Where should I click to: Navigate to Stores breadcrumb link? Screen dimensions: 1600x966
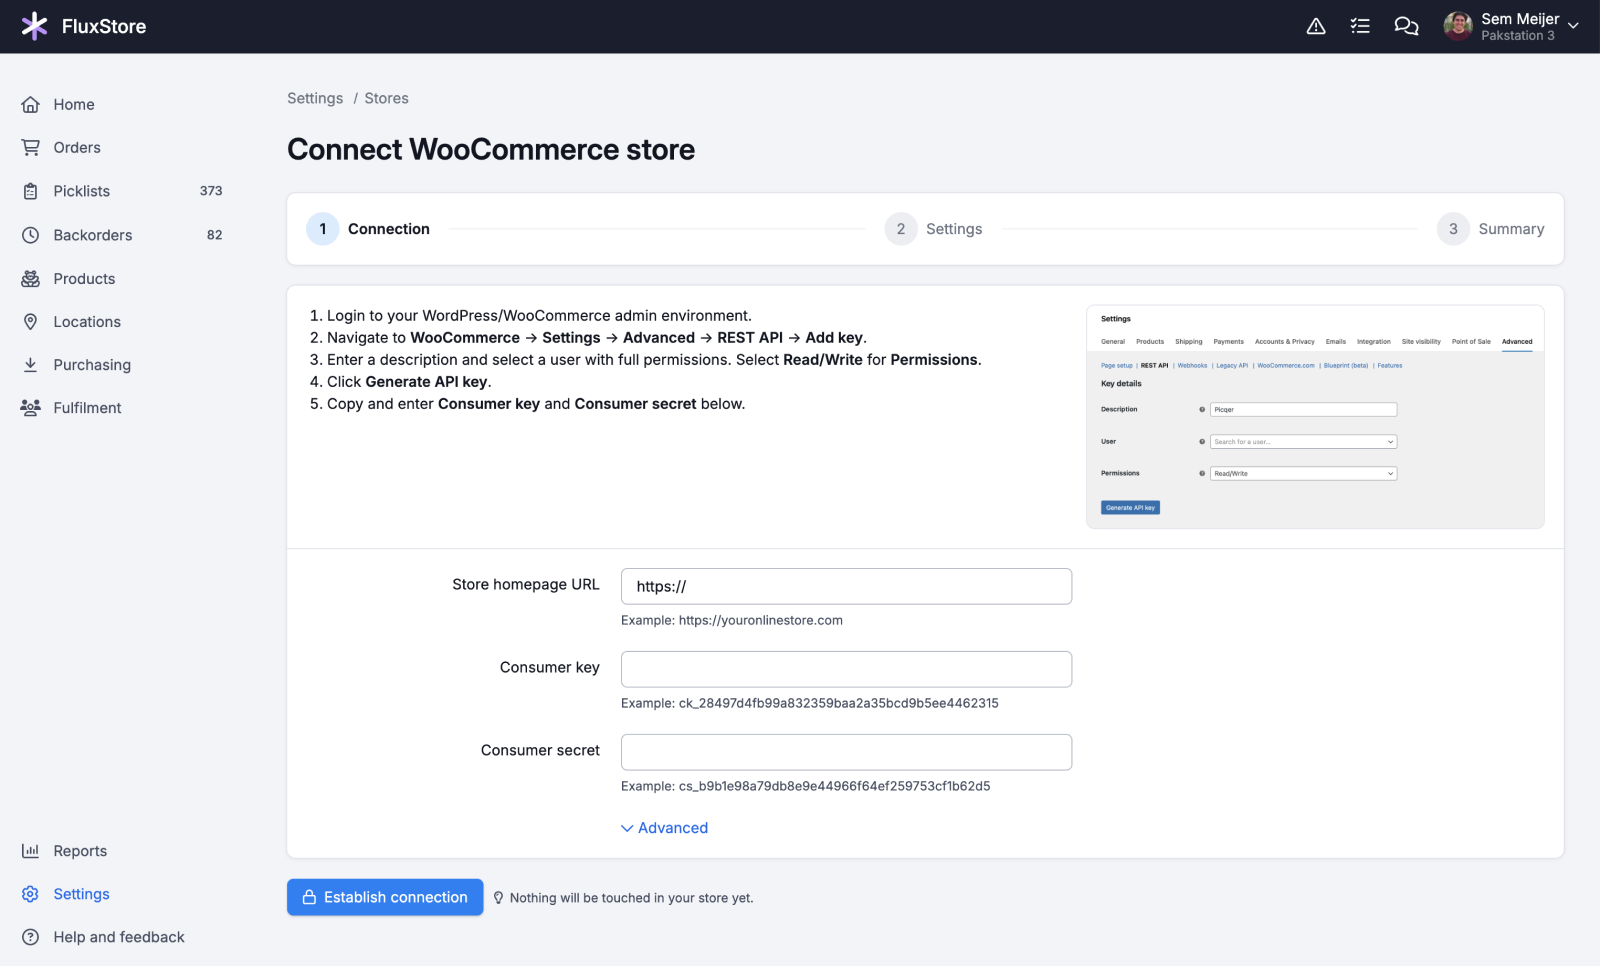point(386,98)
